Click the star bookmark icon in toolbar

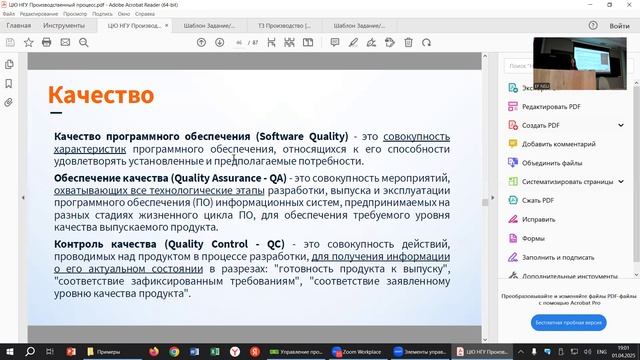pos(29,42)
